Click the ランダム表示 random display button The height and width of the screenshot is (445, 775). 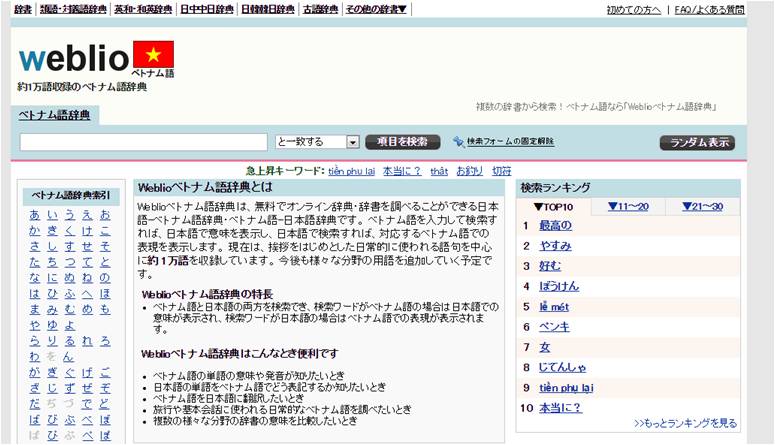697,142
